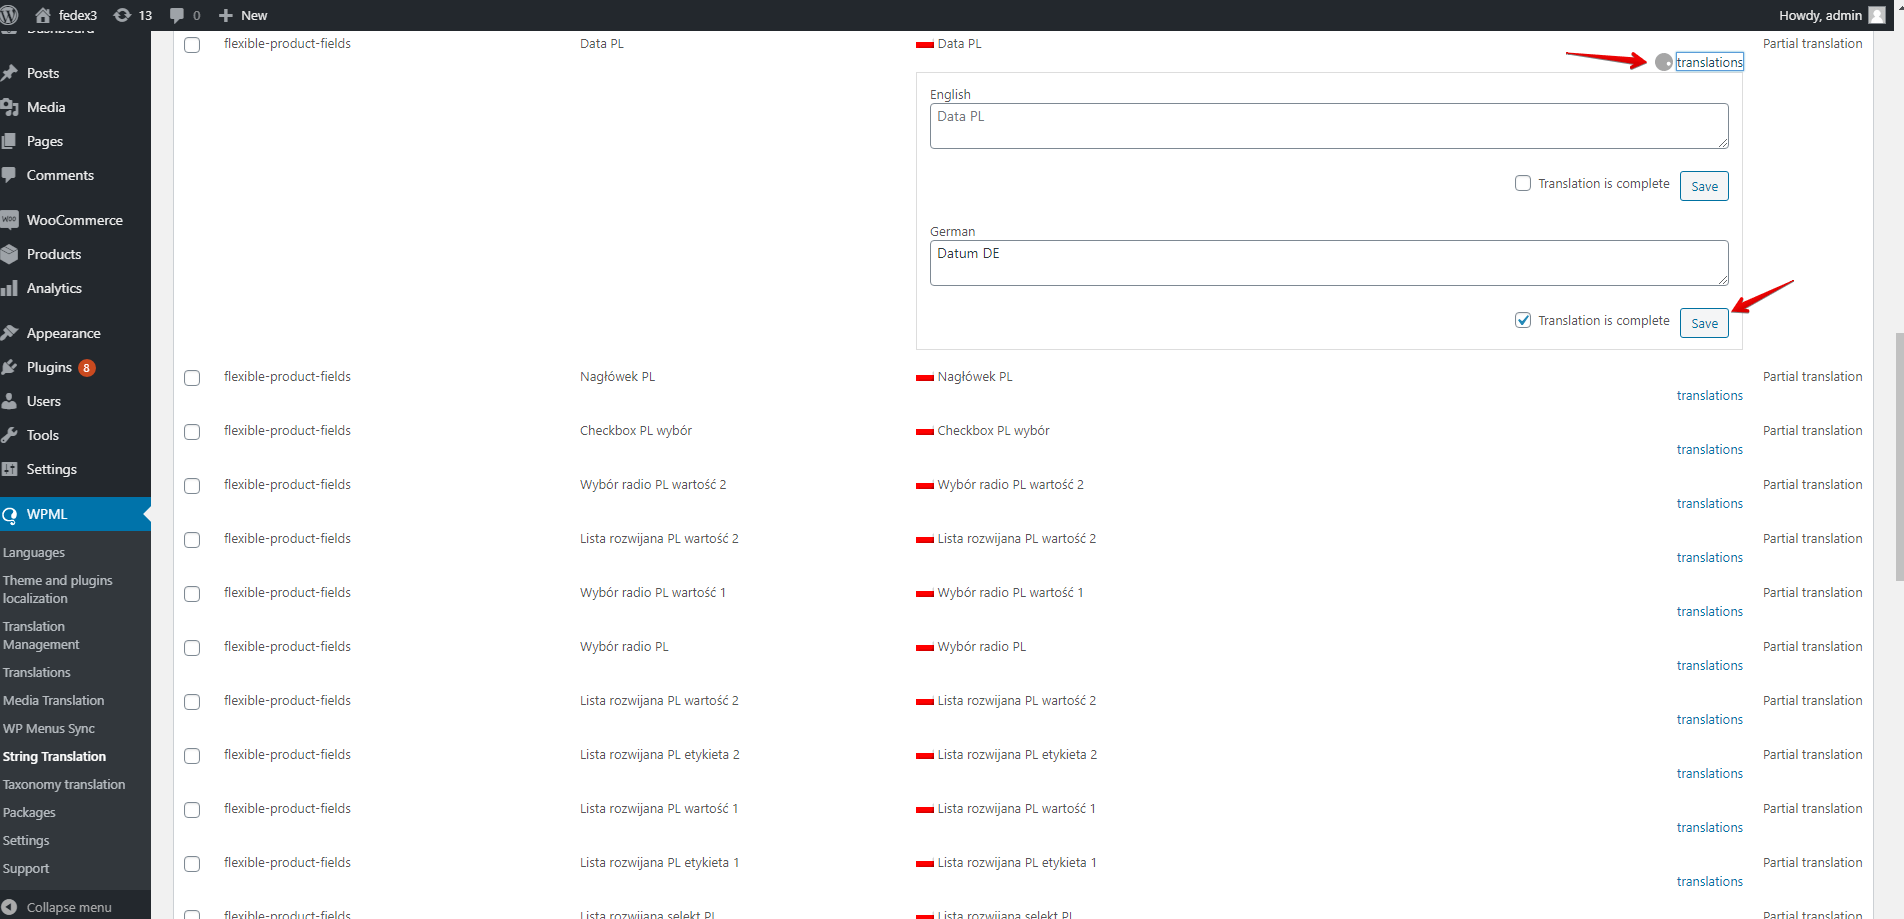The height and width of the screenshot is (919, 1904).
Task: Expand translations for Wybór radio PL wartość 2
Action: click(1710, 504)
